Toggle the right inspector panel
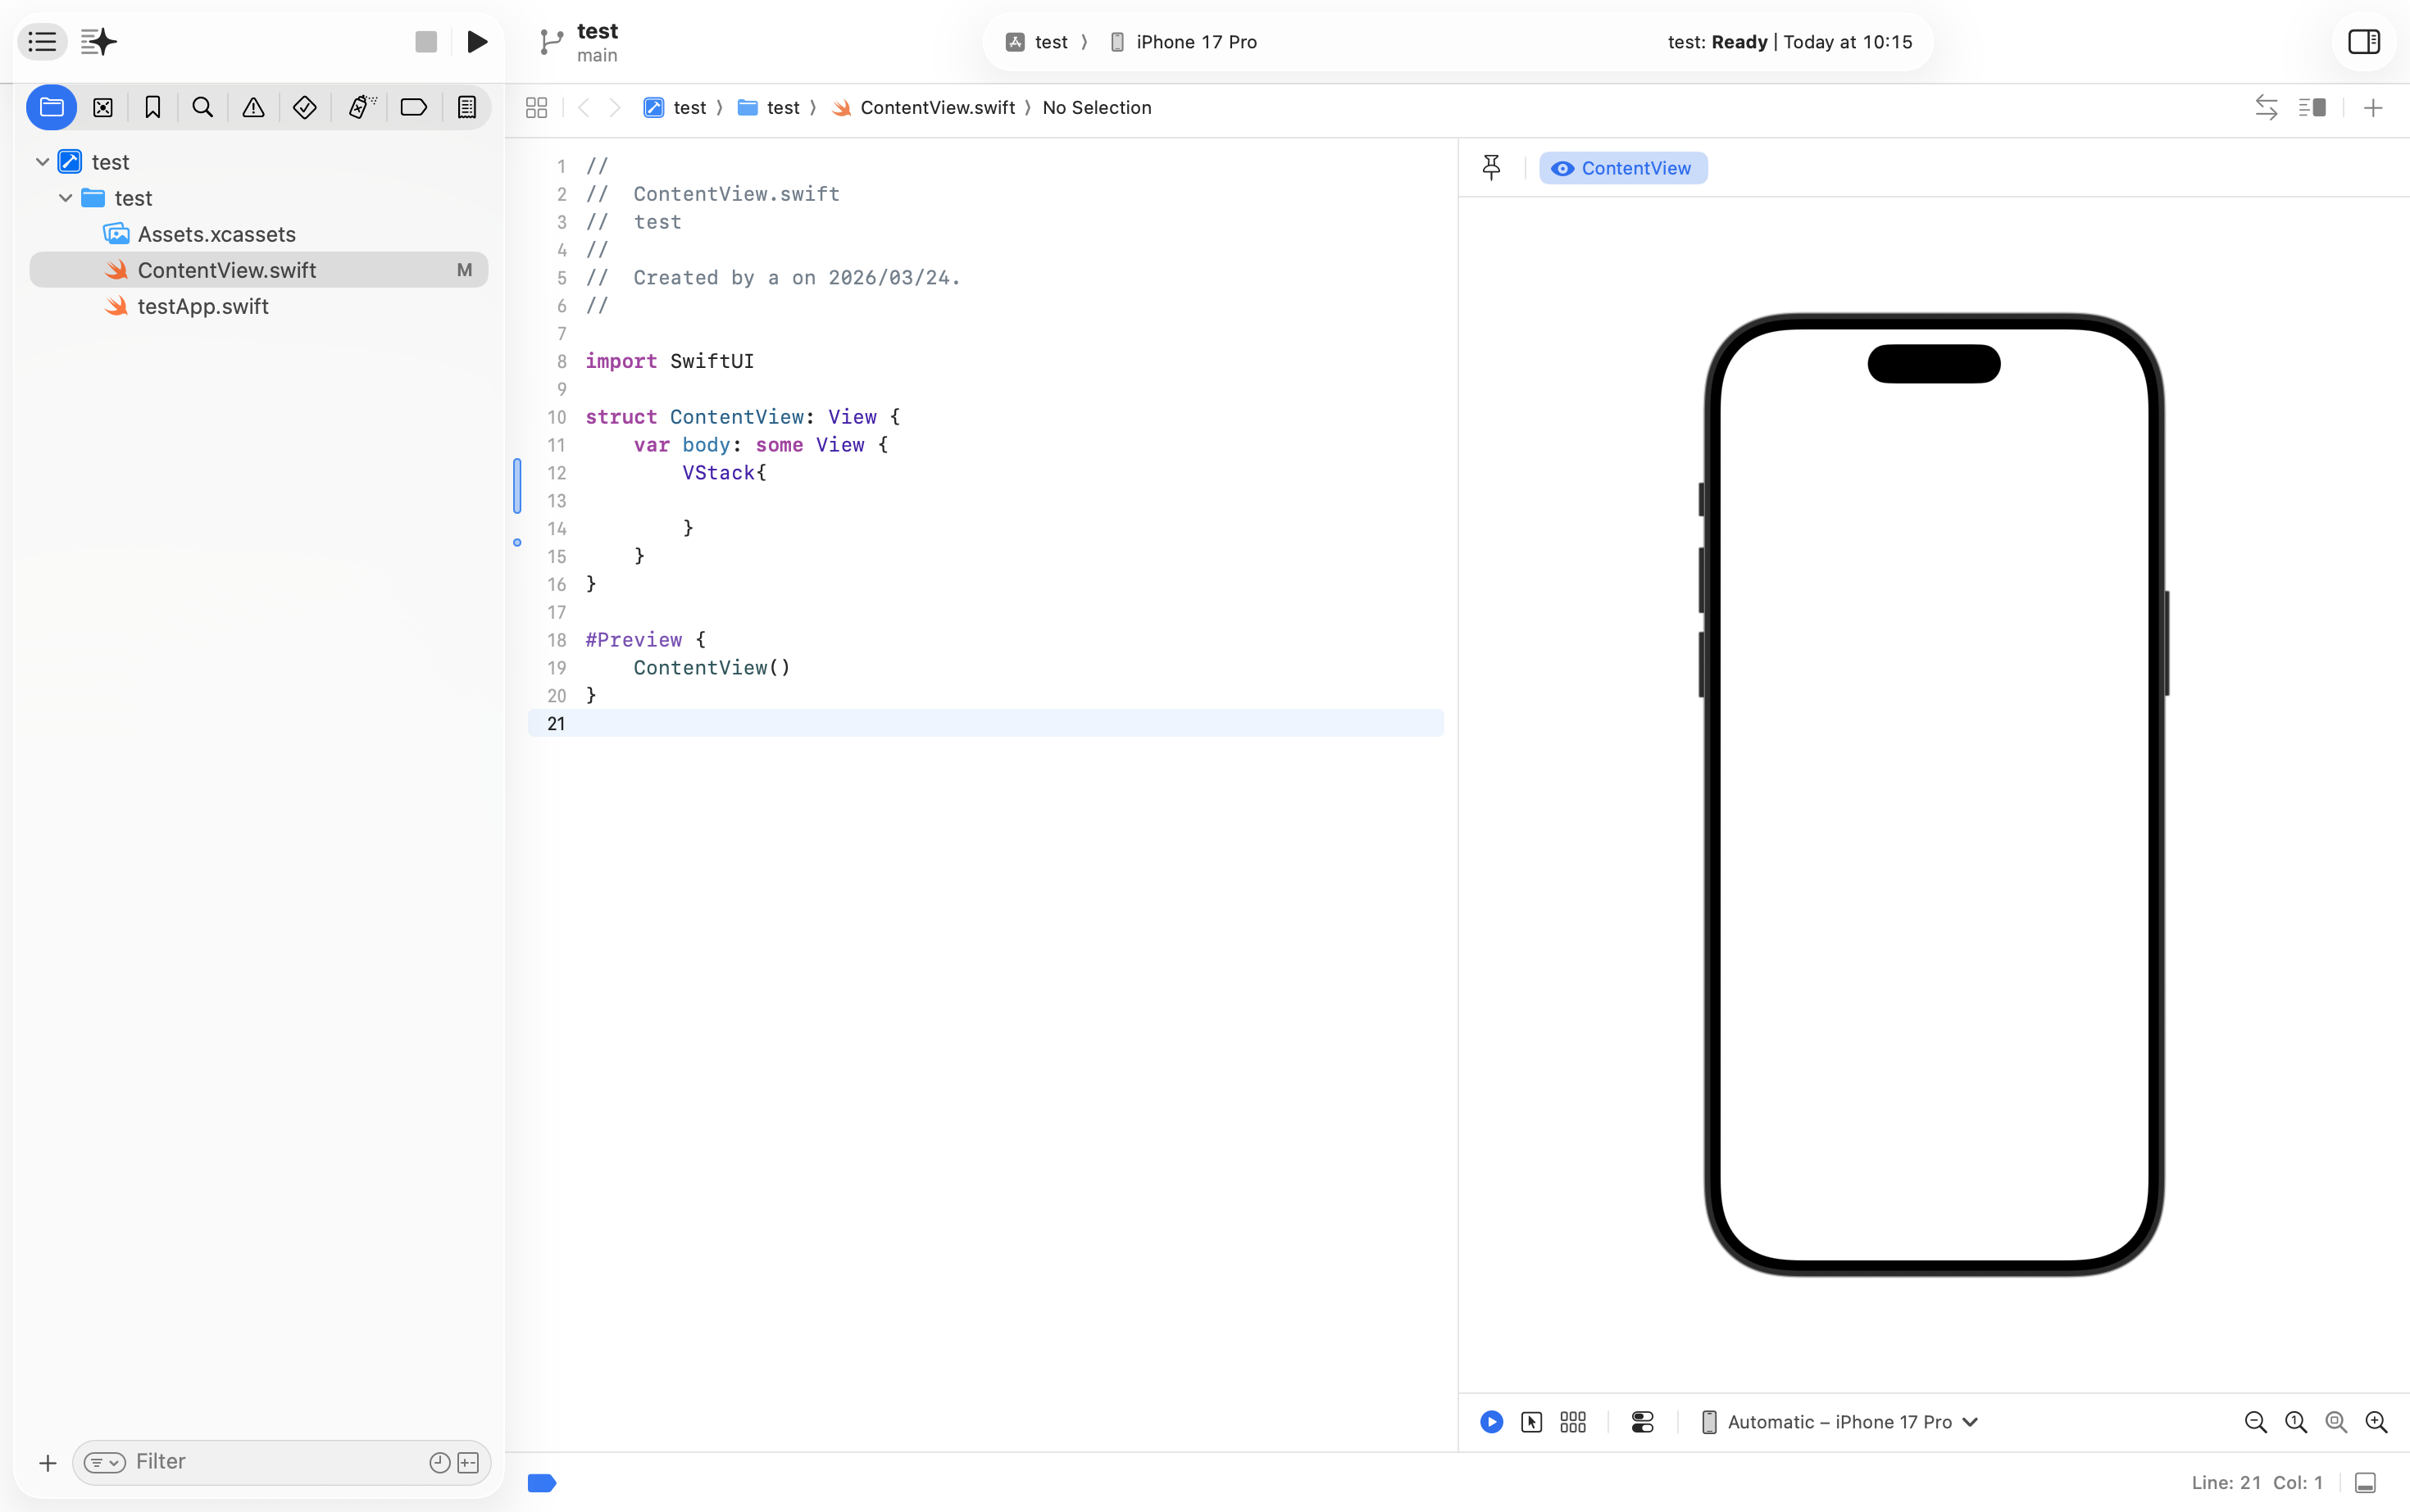The width and height of the screenshot is (2410, 1512). 2363,42
